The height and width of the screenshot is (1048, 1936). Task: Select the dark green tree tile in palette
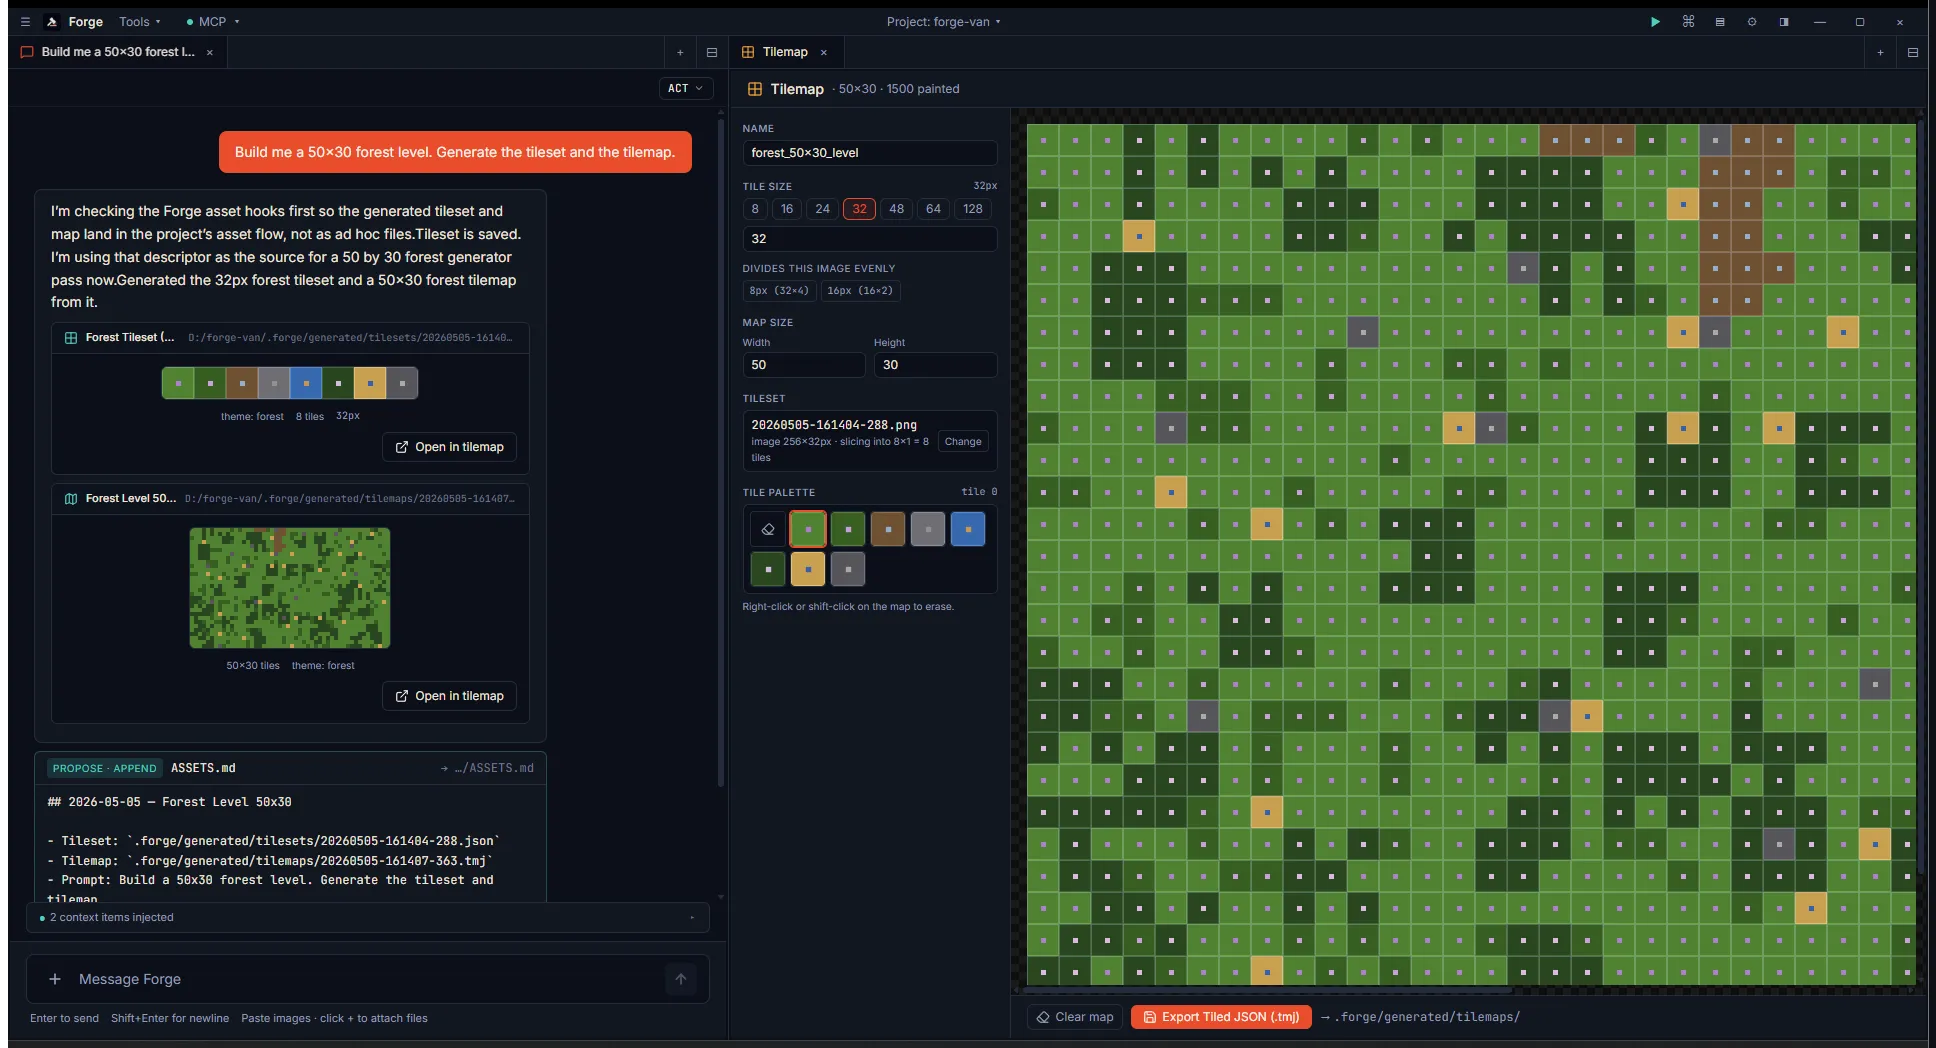point(768,569)
